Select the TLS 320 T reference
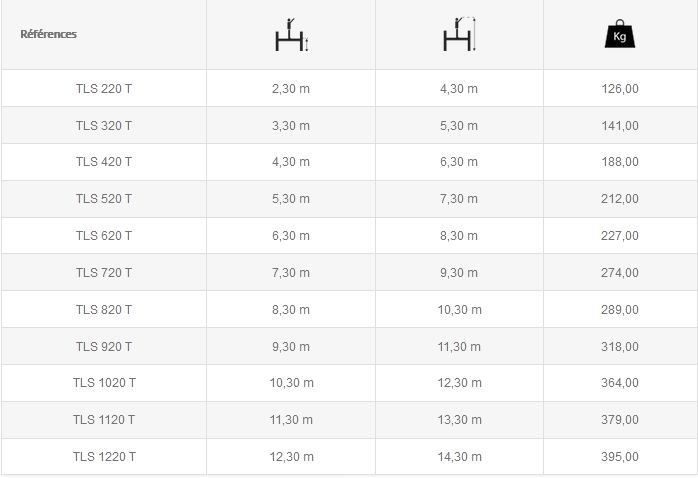Image resolution: width=698 pixels, height=478 pixels. pyautogui.click(x=104, y=126)
